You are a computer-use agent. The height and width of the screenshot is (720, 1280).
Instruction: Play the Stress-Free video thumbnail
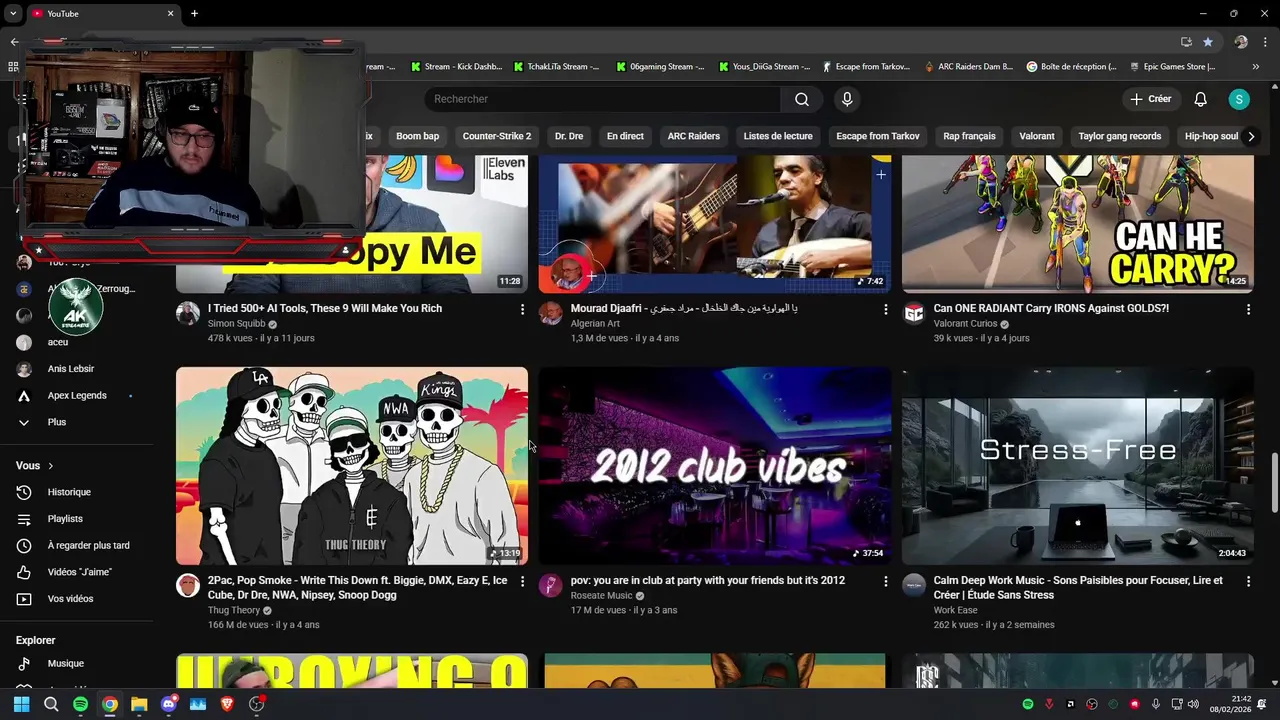click(1078, 466)
